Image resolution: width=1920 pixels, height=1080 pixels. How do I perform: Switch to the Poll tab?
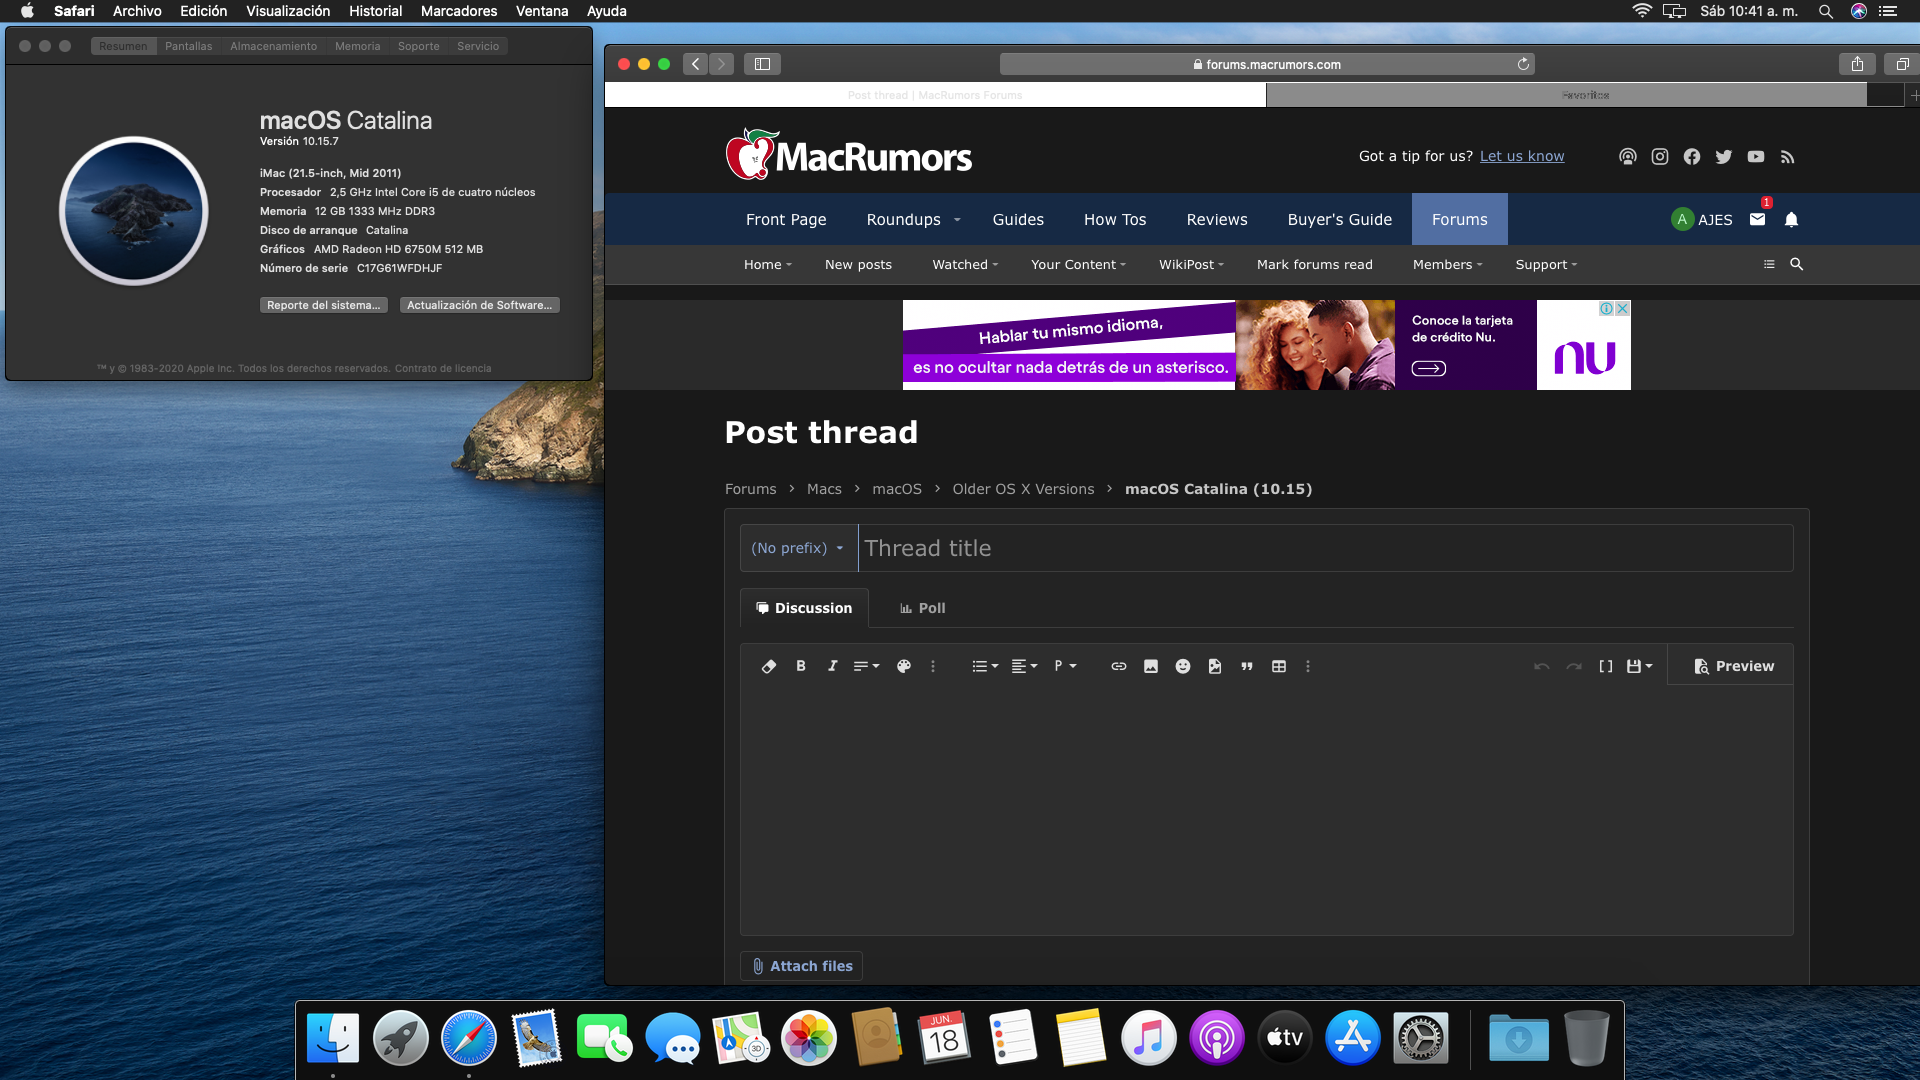click(x=922, y=608)
